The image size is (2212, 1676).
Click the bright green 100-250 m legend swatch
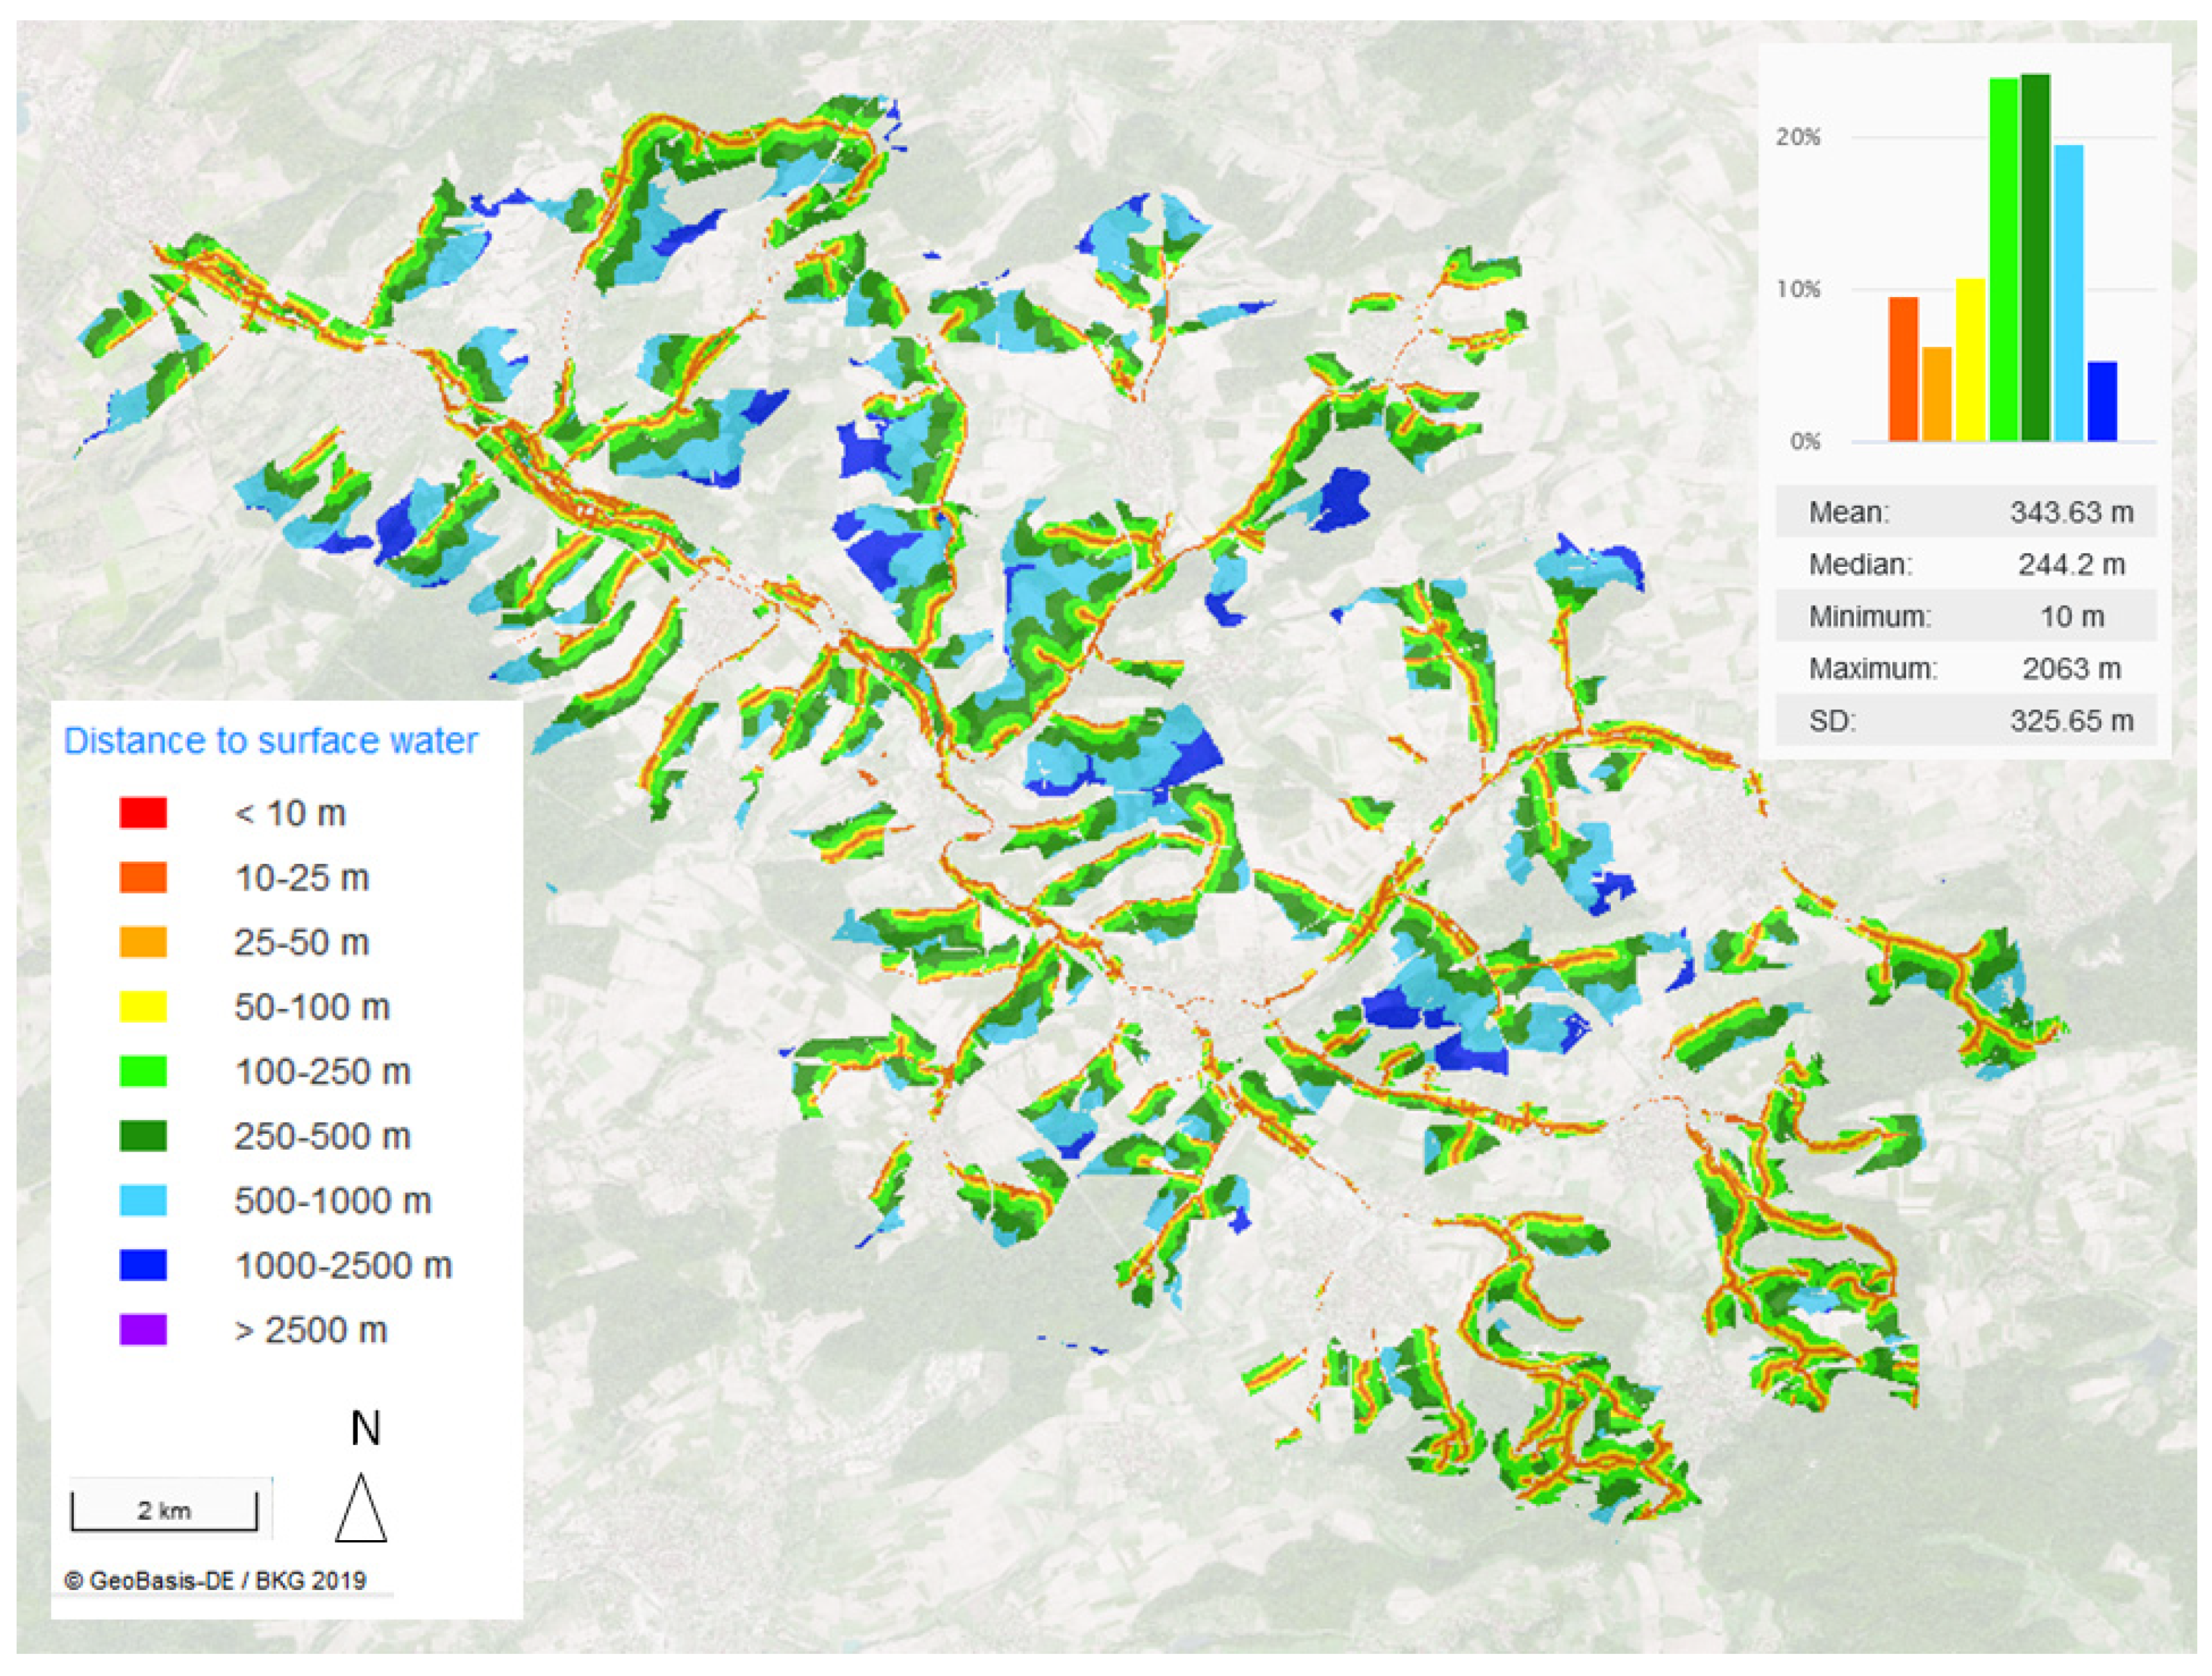coord(143,1072)
